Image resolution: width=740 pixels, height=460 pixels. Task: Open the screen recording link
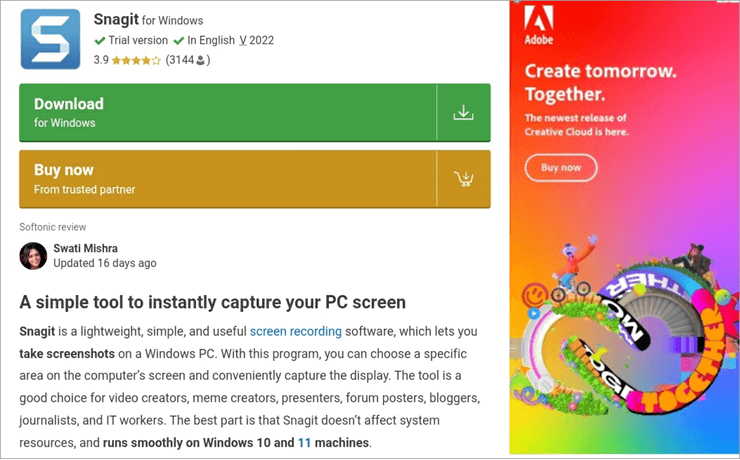(296, 331)
